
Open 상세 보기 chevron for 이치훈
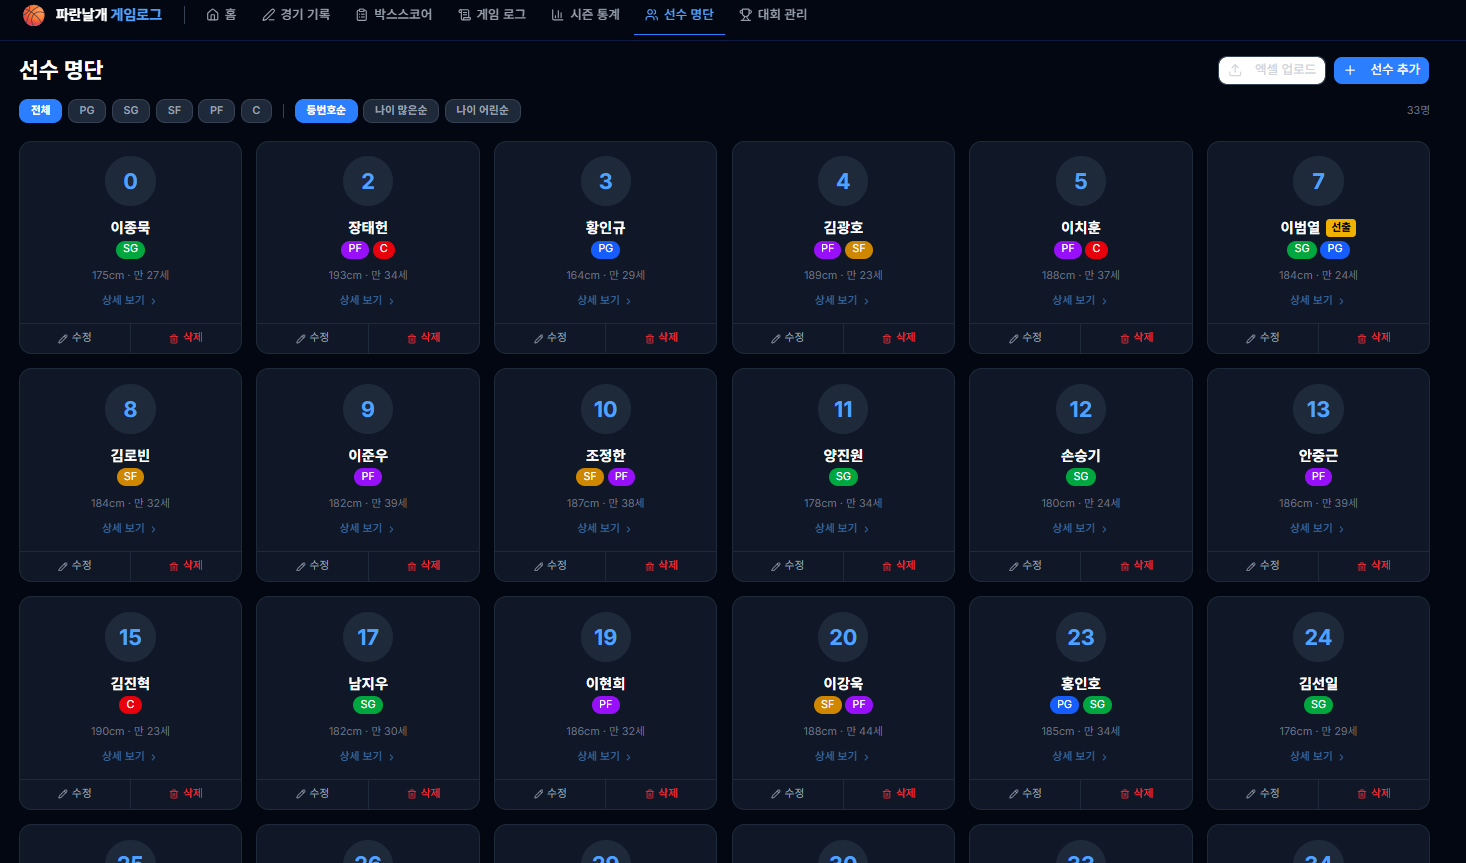tap(1104, 301)
